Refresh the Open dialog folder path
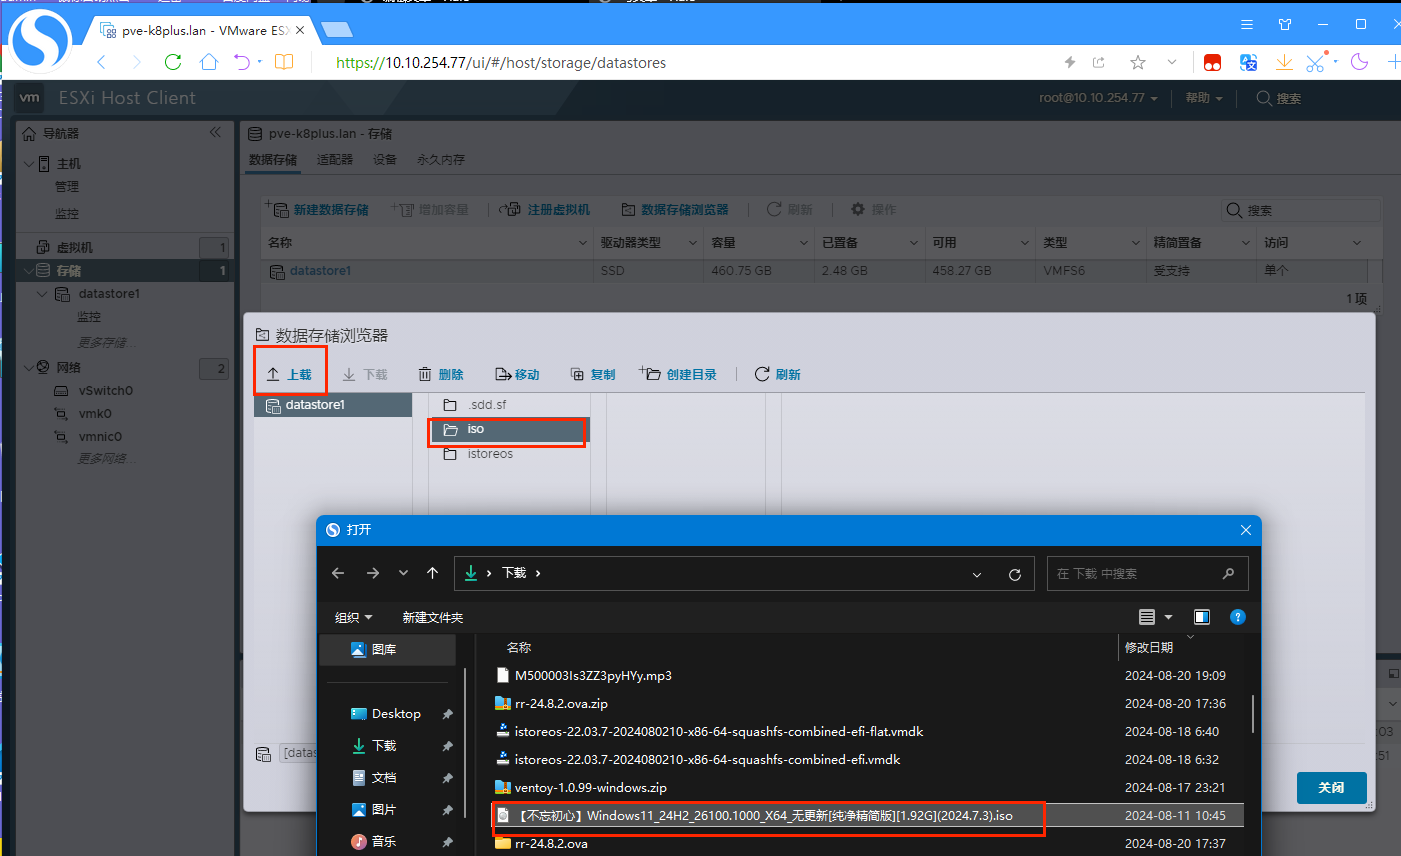Viewport: 1401px width, 856px height. click(x=1015, y=574)
